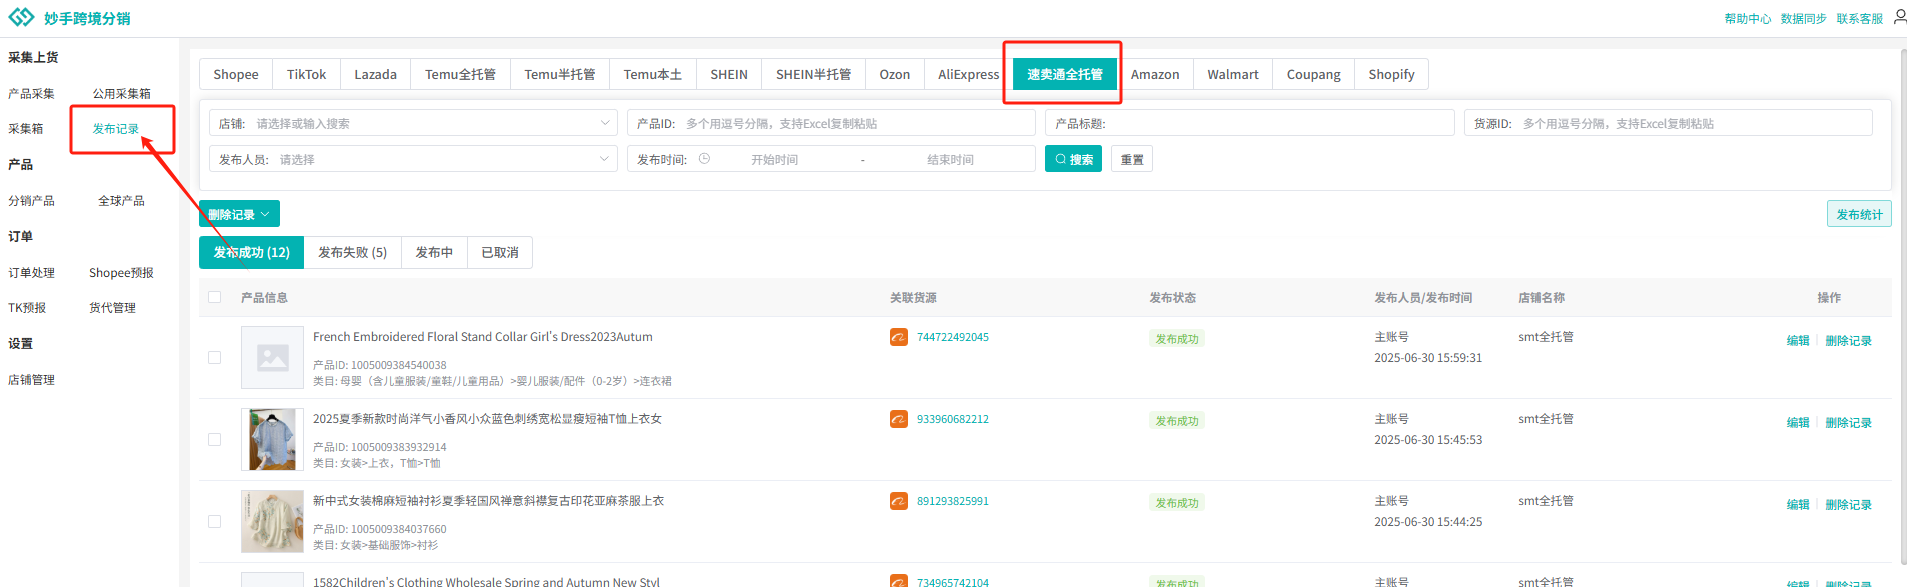Switch to Temu全托管 tab

[x=460, y=74]
